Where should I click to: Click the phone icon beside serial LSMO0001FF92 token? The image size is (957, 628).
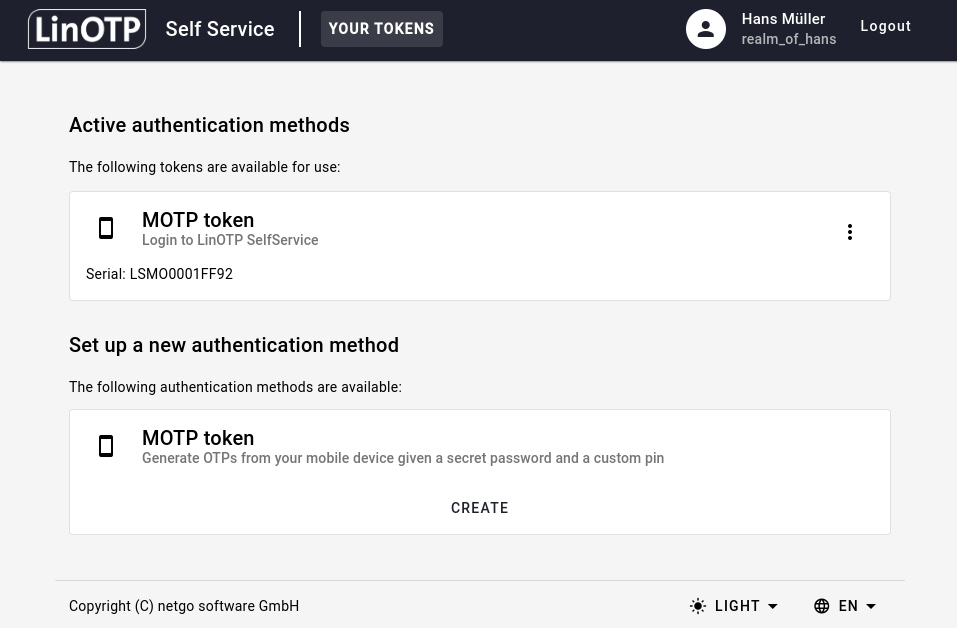coord(106,229)
